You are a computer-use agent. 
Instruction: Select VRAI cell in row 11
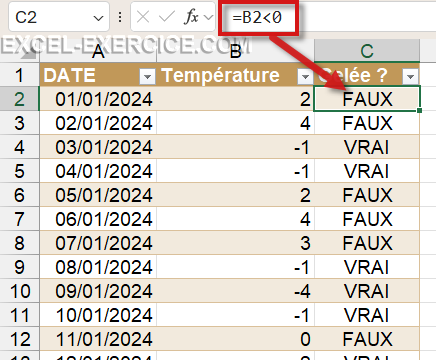[367, 315]
